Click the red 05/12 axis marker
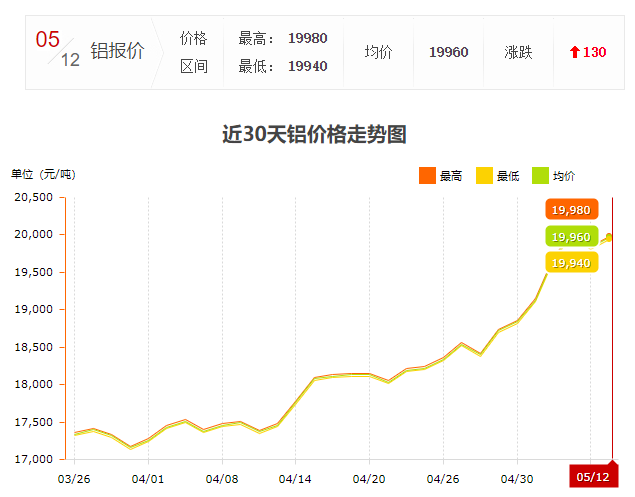 click(x=594, y=477)
